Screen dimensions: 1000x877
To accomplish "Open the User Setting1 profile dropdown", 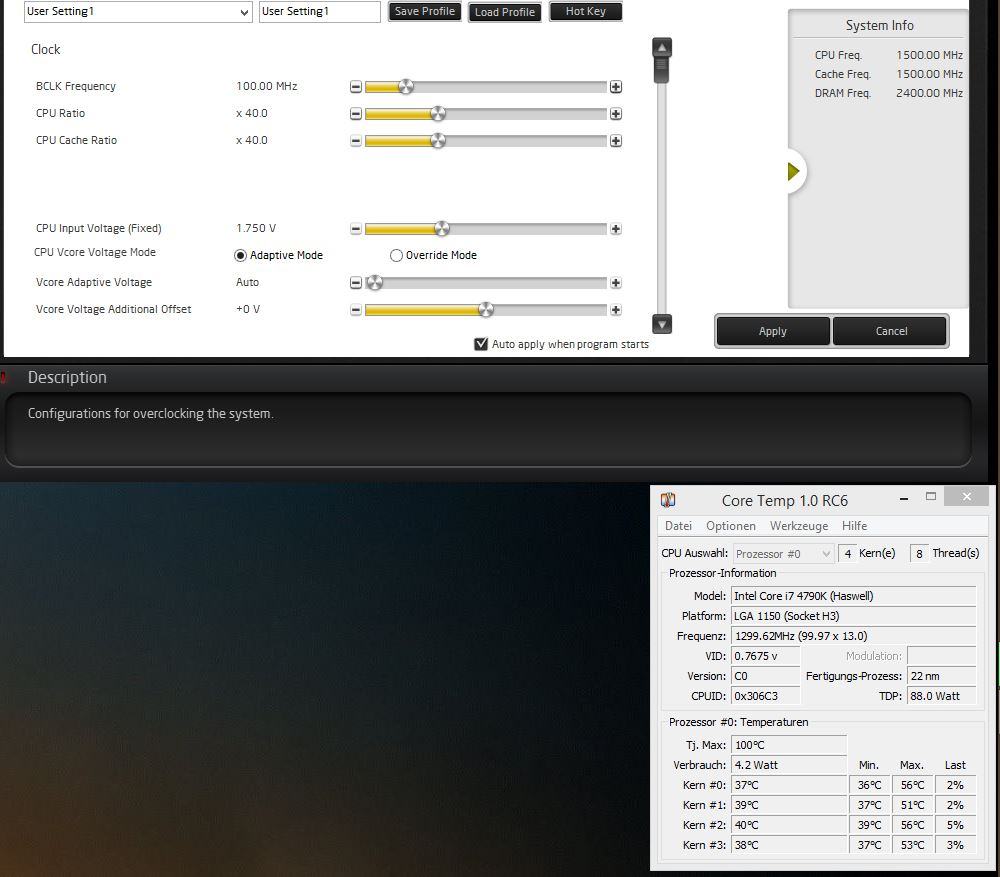I will tap(138, 11).
